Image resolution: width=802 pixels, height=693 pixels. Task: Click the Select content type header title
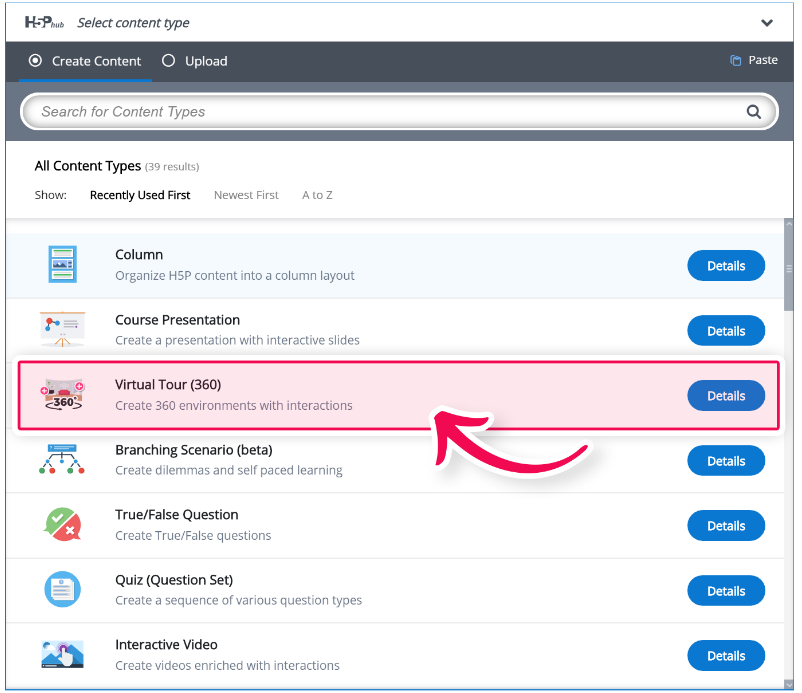click(x=133, y=23)
